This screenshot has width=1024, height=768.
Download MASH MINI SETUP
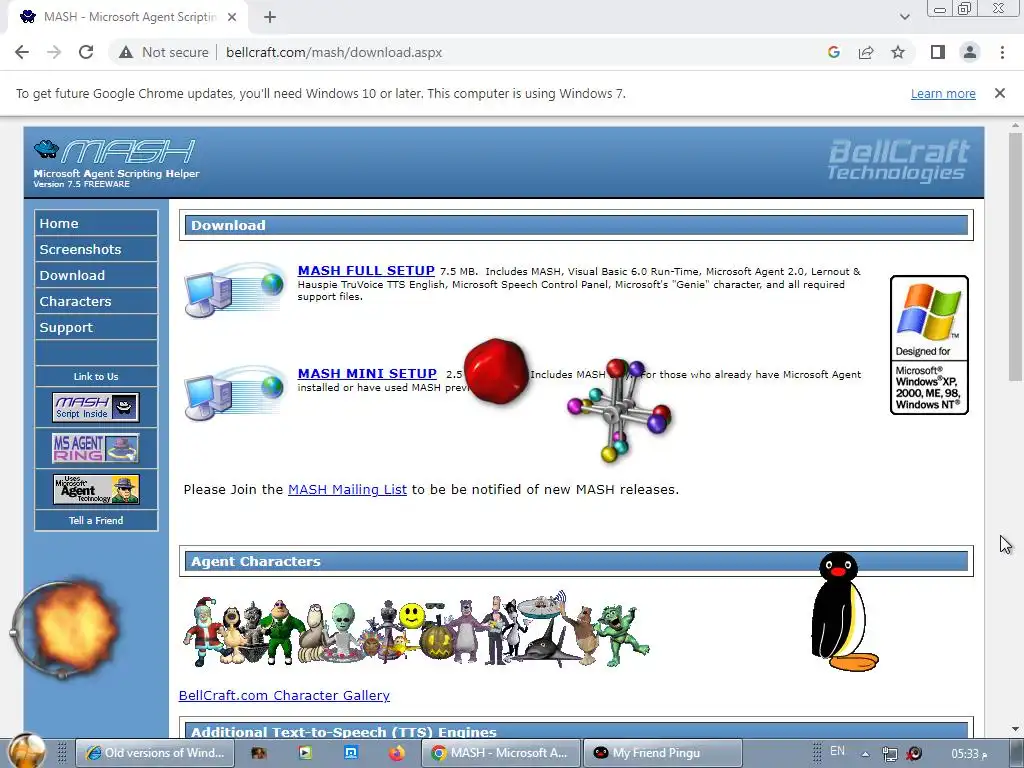(367, 374)
